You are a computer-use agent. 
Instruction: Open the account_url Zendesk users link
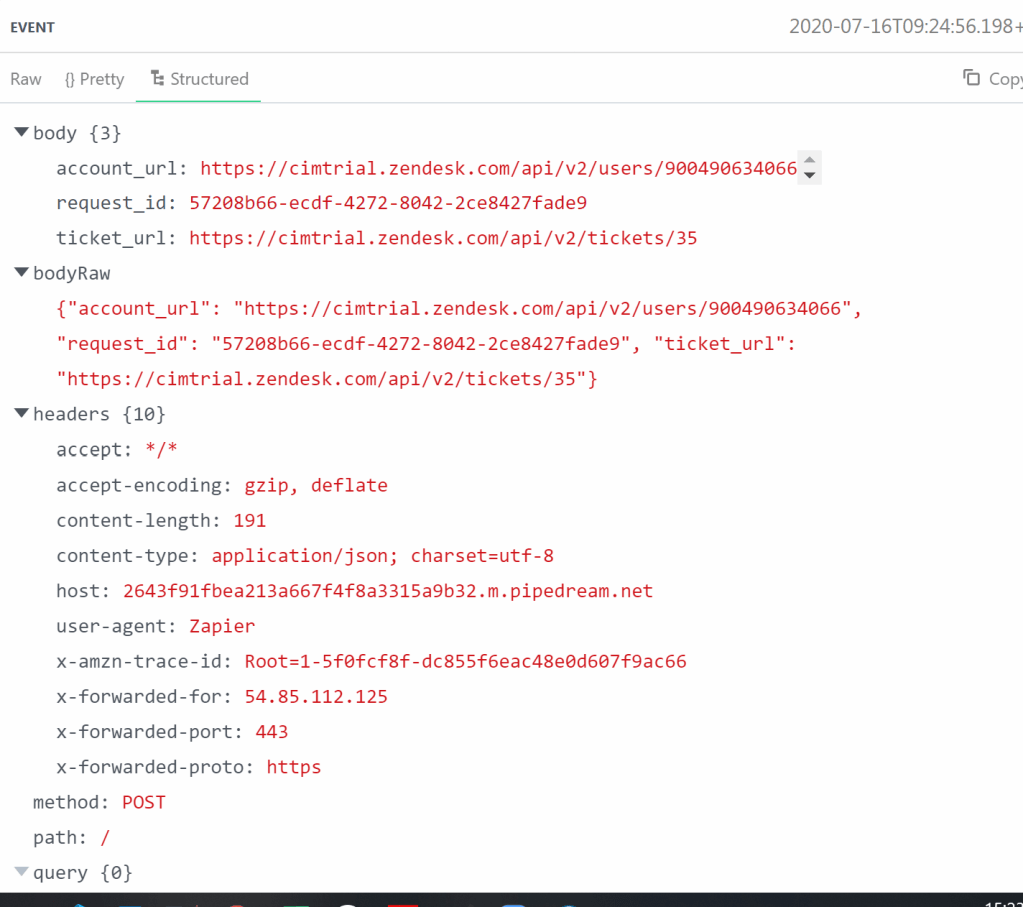pyautogui.click(x=498, y=168)
